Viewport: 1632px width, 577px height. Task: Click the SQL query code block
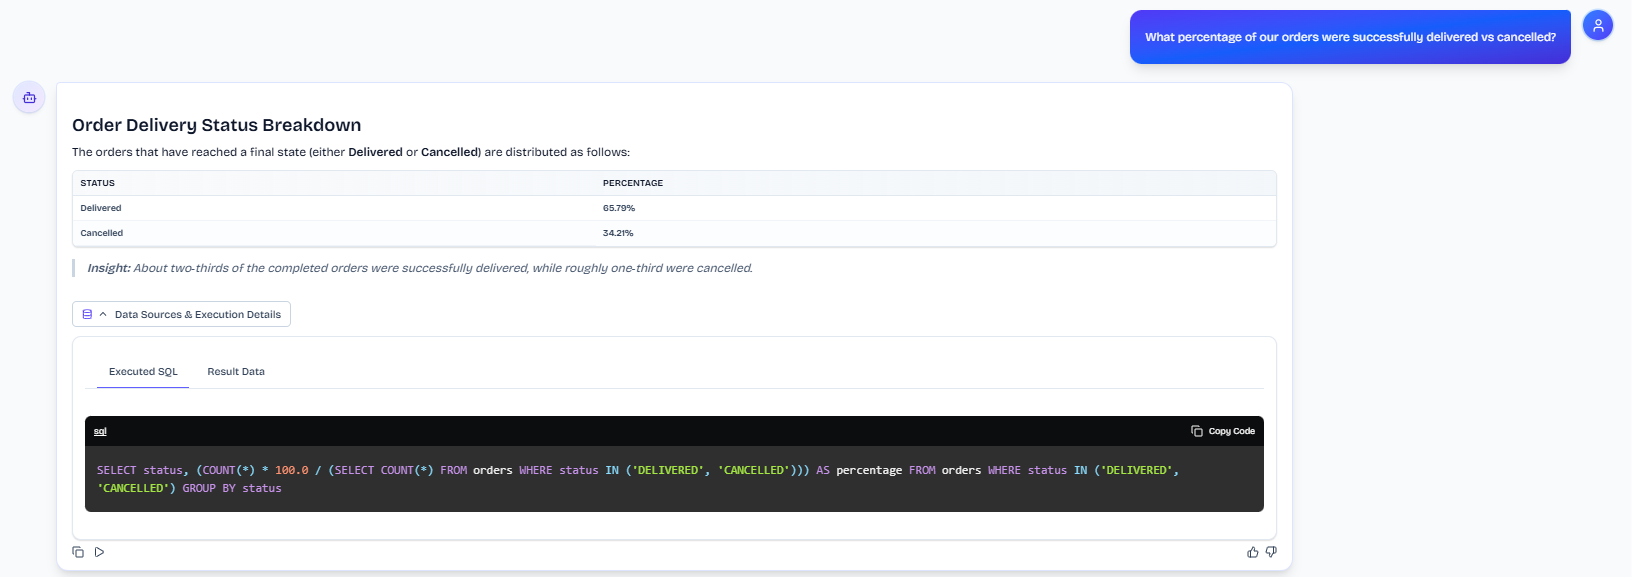[x=674, y=479]
